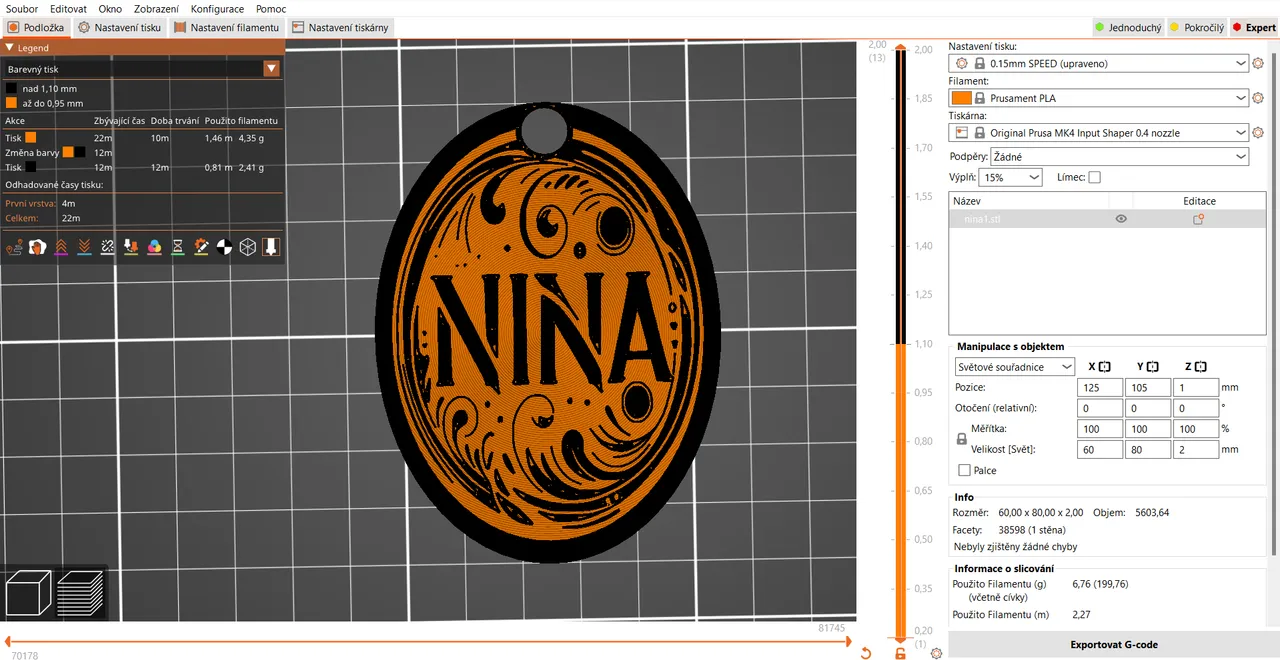Click the Y axis mirror icon

[x=1153, y=367]
